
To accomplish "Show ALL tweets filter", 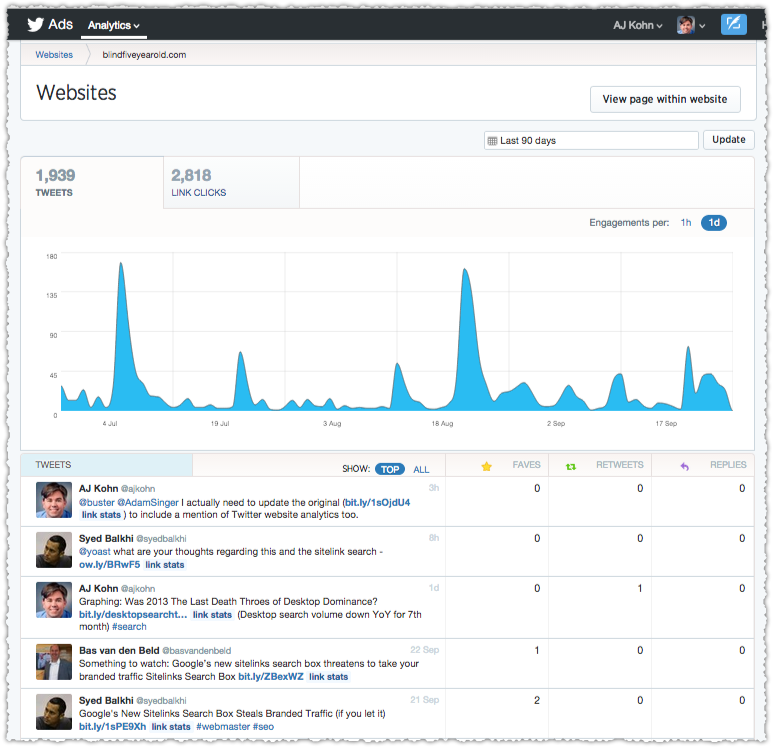I will pos(421,469).
